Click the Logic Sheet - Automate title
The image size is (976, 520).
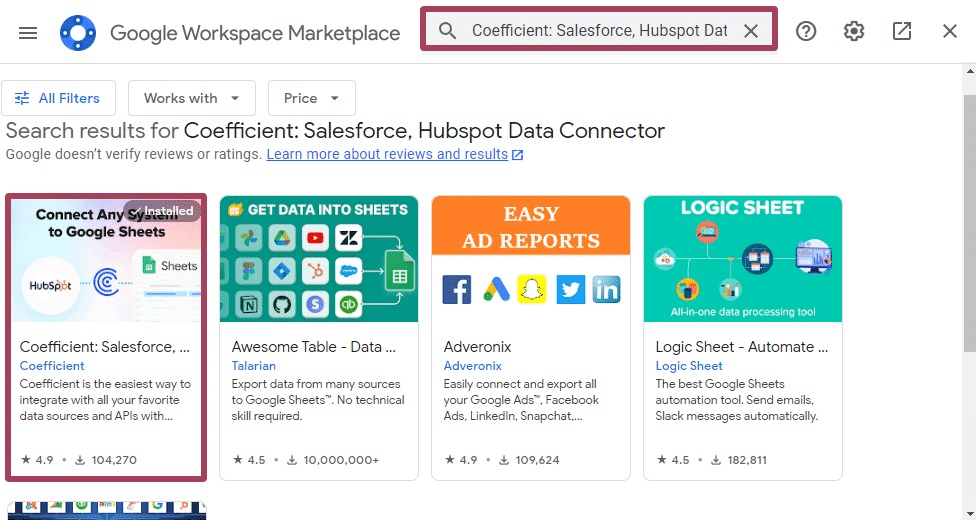(742, 347)
